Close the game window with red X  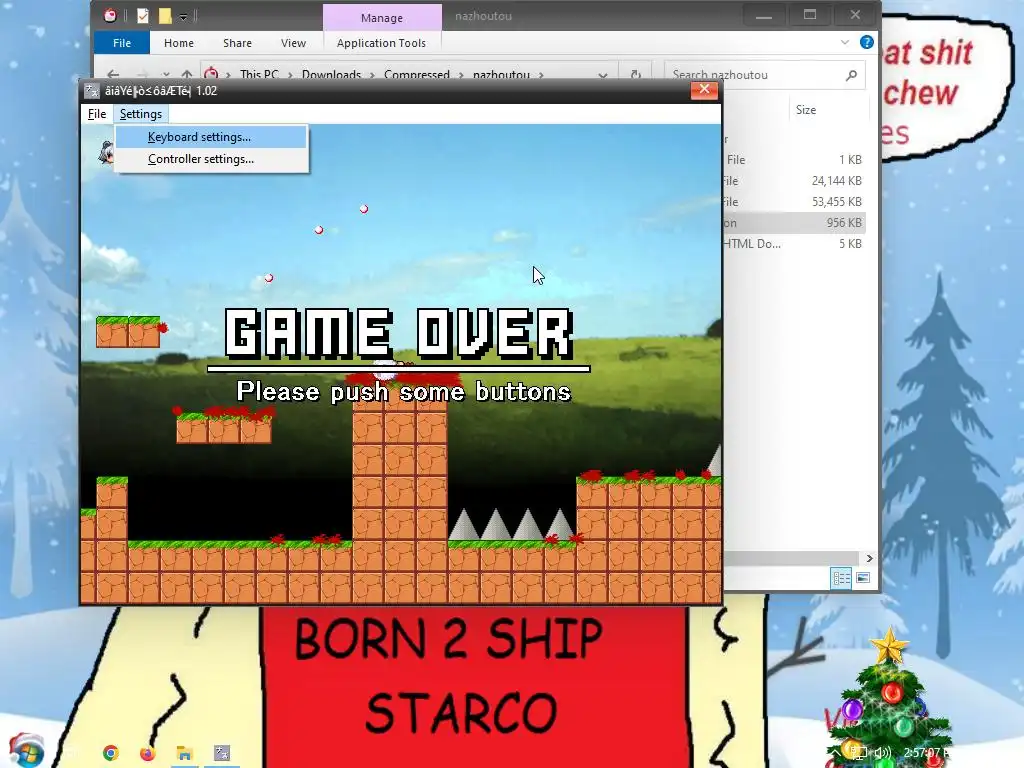pyautogui.click(x=704, y=89)
